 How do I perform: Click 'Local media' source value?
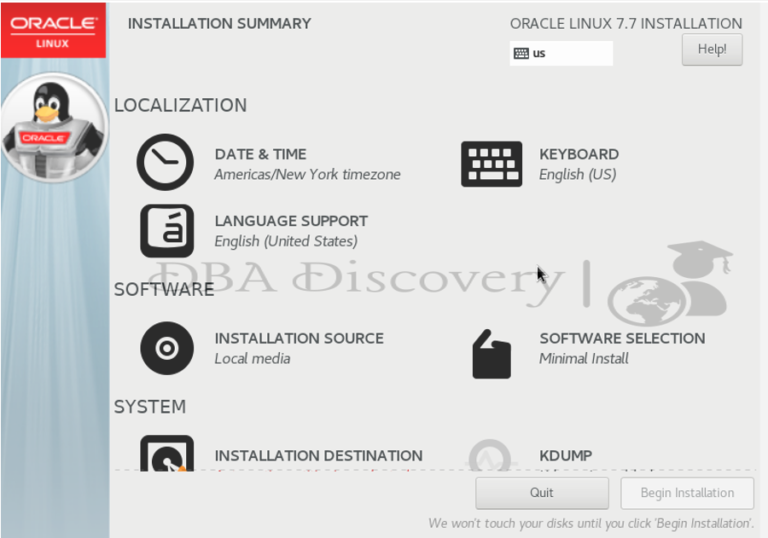(x=252, y=359)
